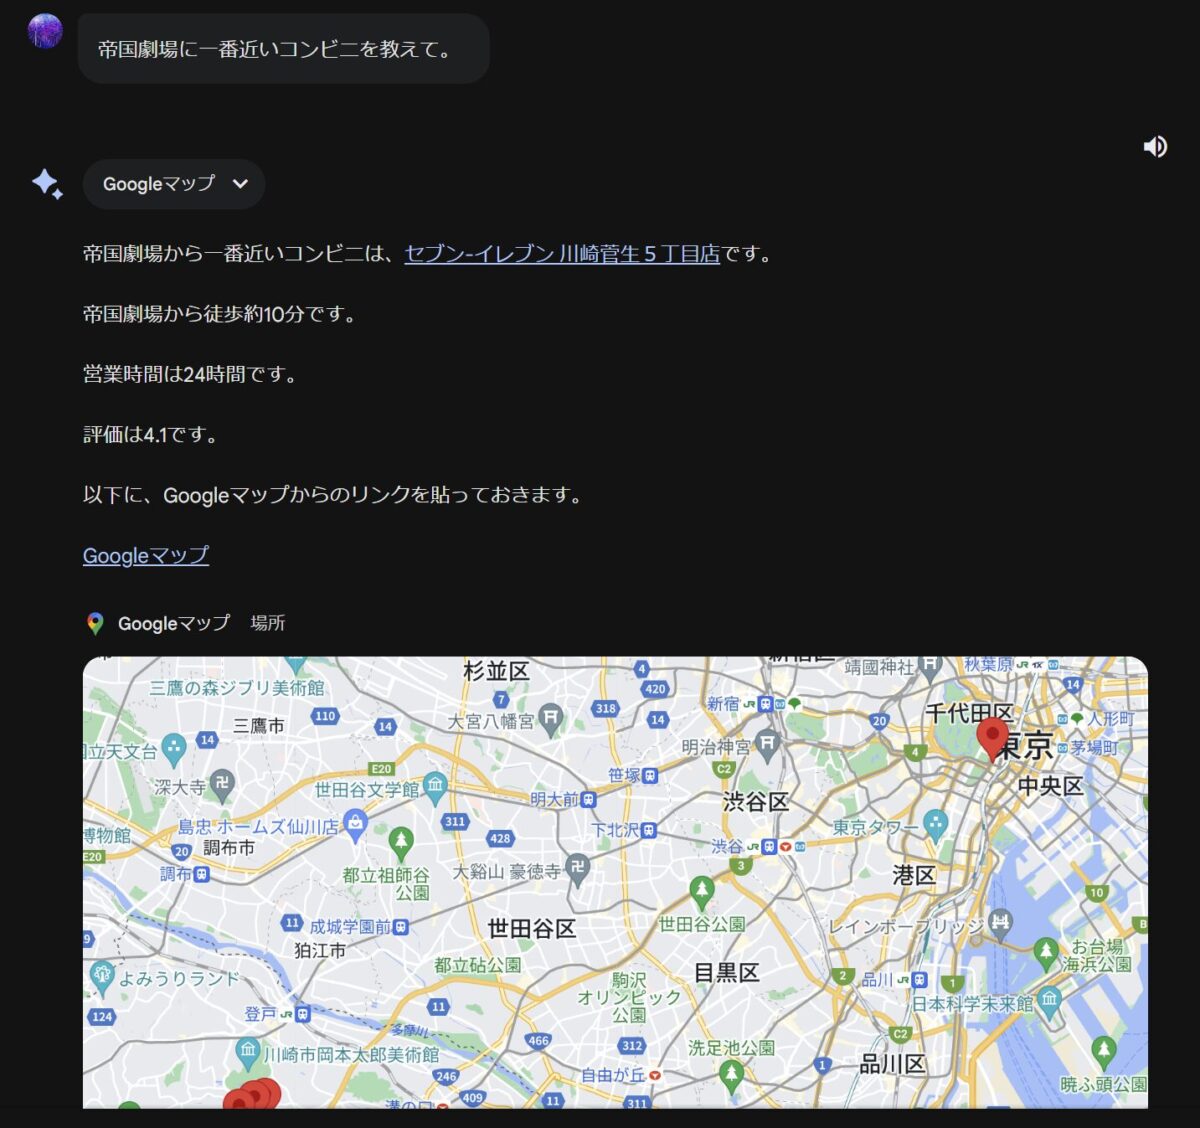Click the JR station icon next to 渋谷
The image size is (1200, 1128).
(x=752, y=845)
